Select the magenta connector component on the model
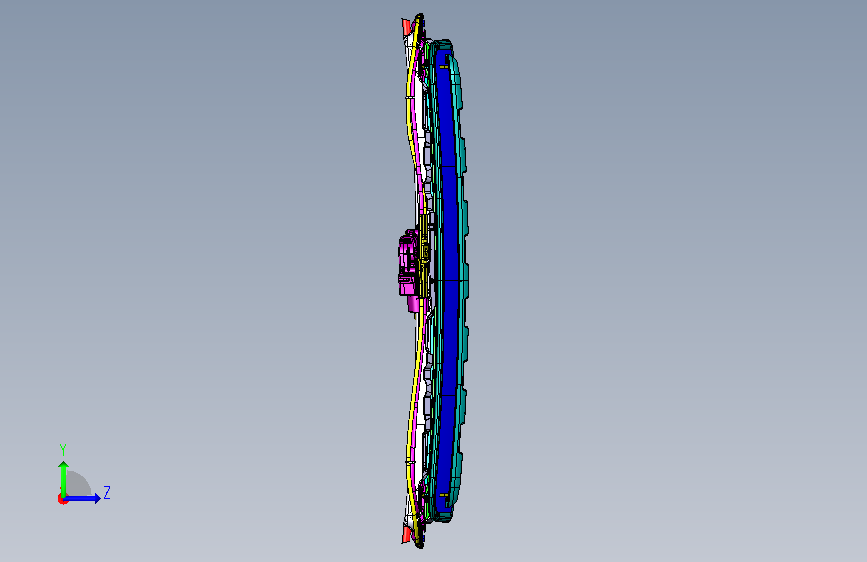 (409, 270)
